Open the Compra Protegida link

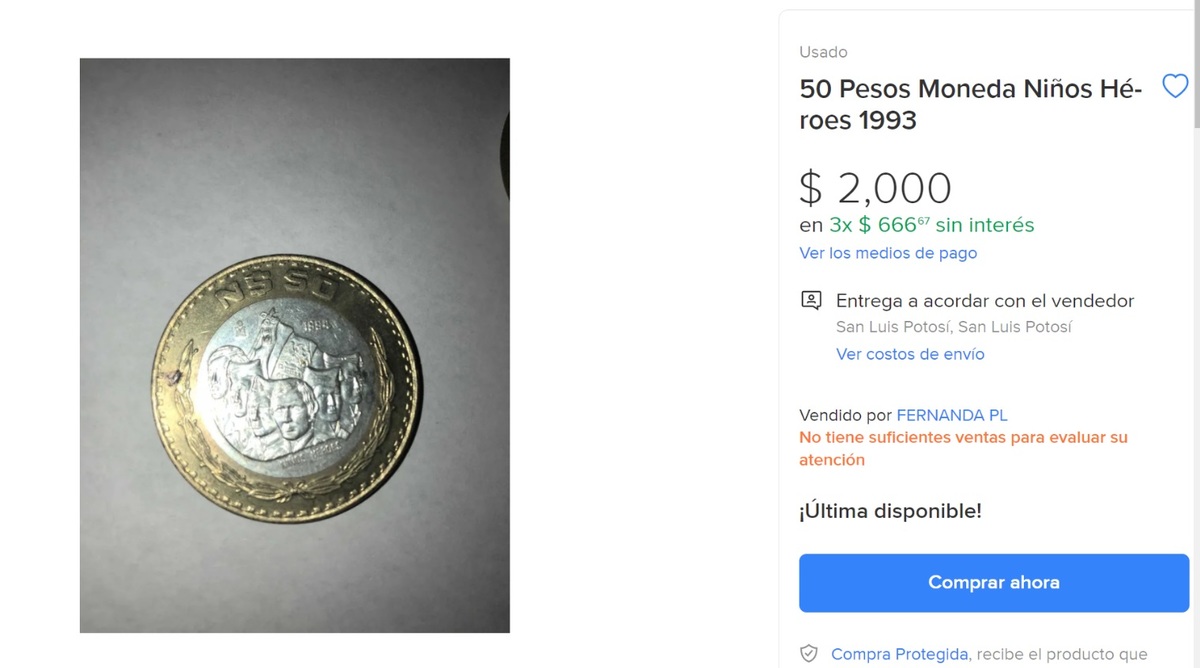click(x=899, y=654)
